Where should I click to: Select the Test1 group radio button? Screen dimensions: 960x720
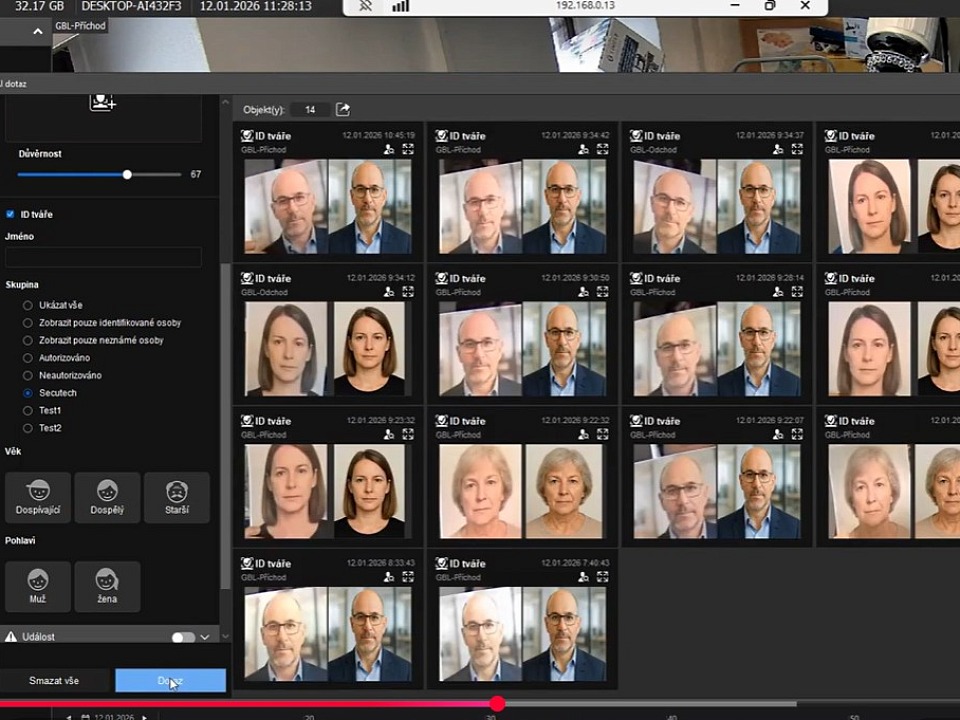point(28,410)
